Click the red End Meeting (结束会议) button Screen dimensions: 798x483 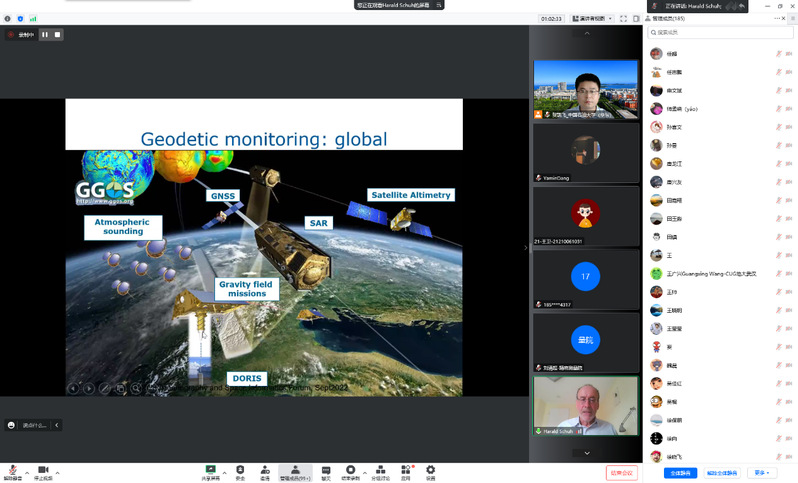pyautogui.click(x=621, y=473)
